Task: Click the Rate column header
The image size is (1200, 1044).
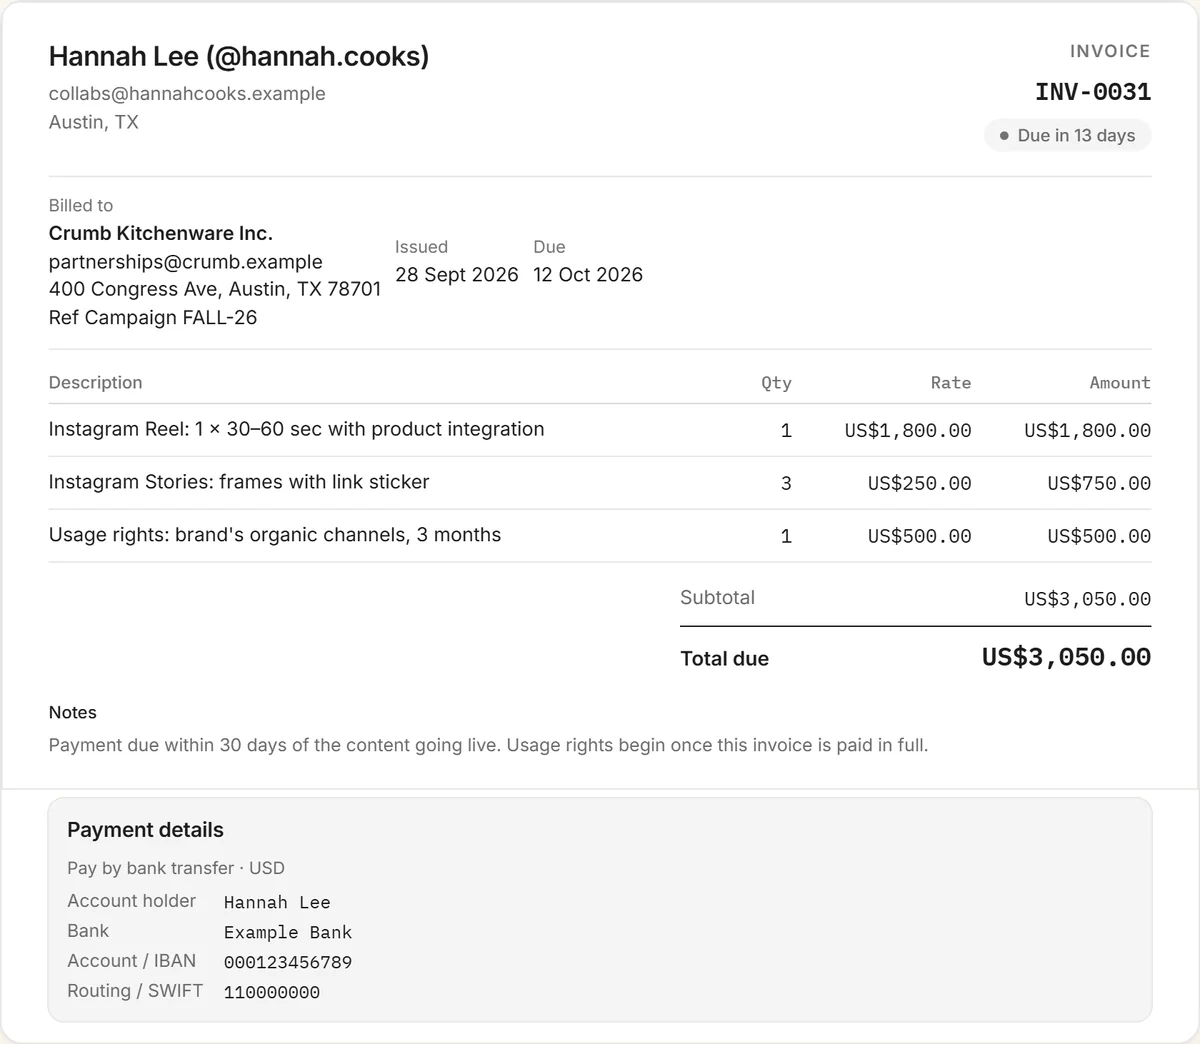Action: [x=951, y=383]
